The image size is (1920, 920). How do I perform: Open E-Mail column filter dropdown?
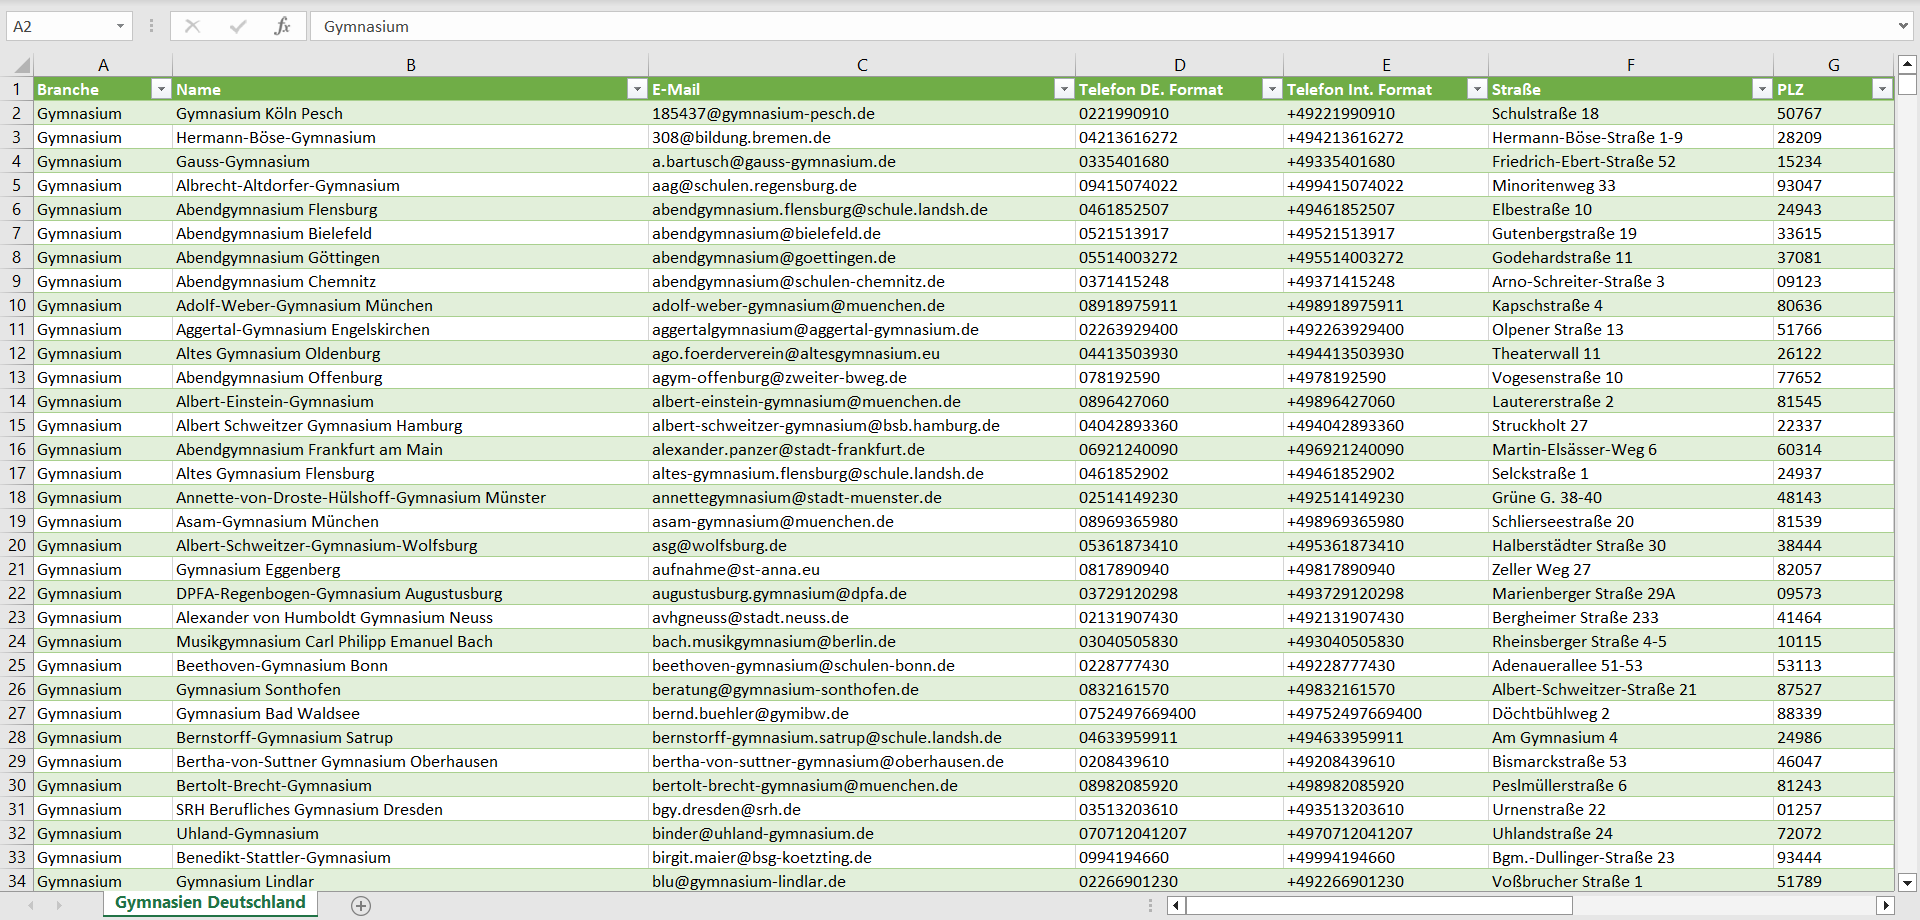point(1064,89)
